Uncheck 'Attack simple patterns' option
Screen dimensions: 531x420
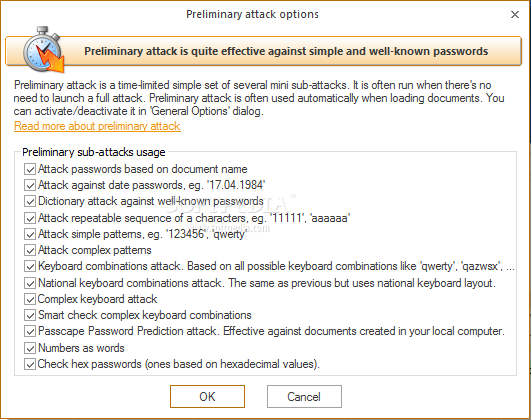tap(30, 234)
